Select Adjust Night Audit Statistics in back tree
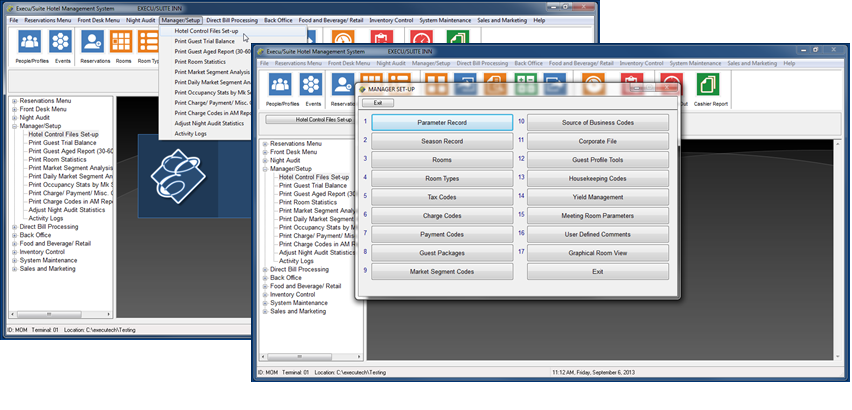This screenshot has height=410, width=852. click(x=67, y=210)
